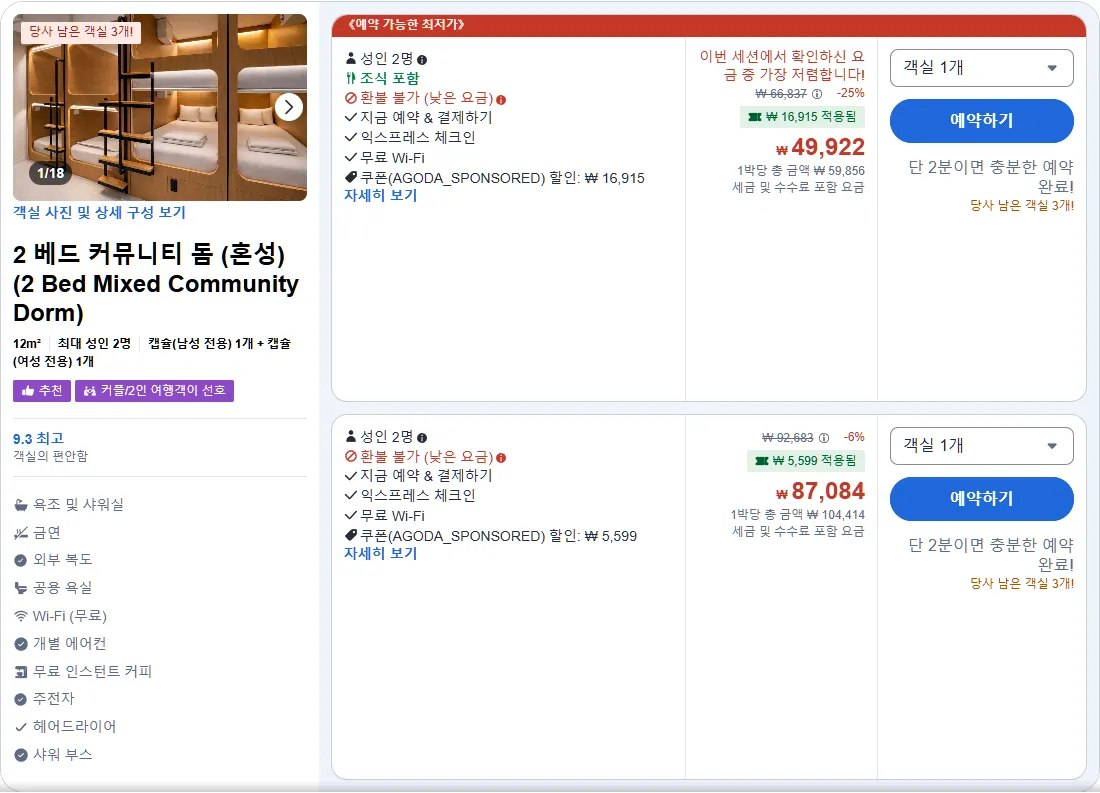1100x793 pixels.
Task: Open info icon beside first 성인 2명
Action: pos(422,60)
